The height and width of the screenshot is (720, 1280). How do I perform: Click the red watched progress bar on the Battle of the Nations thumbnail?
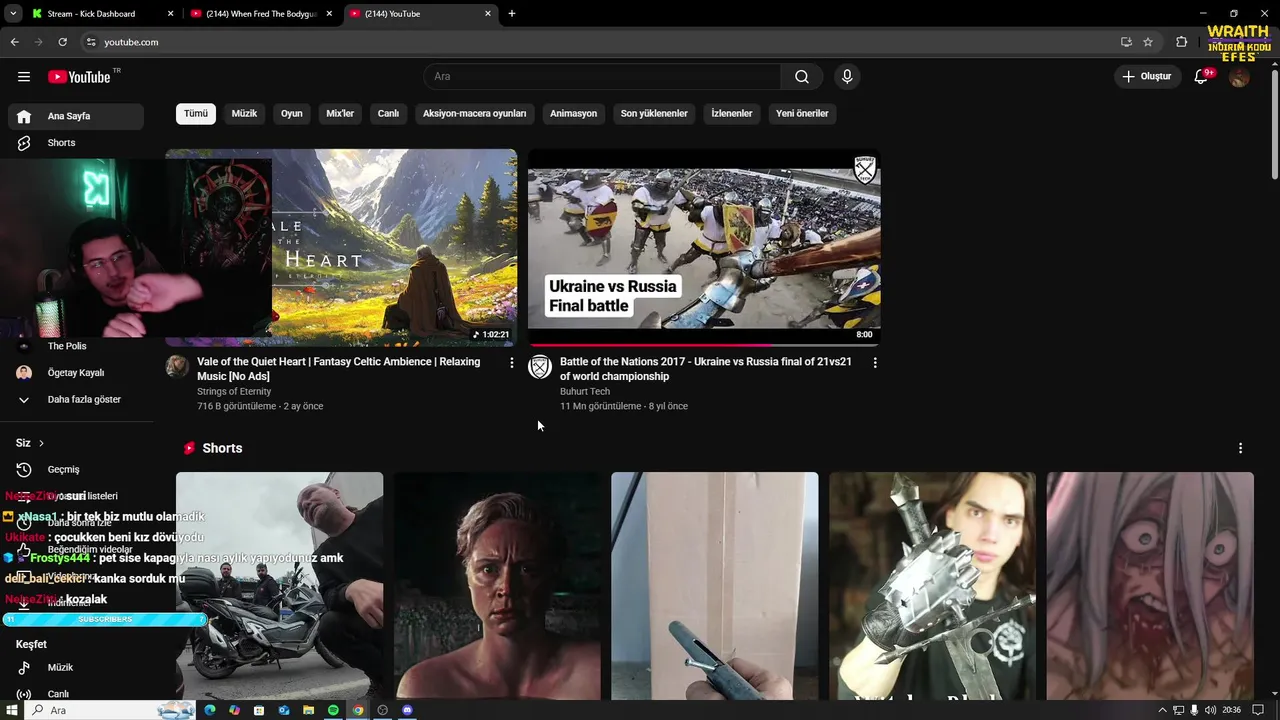pyautogui.click(x=650, y=345)
